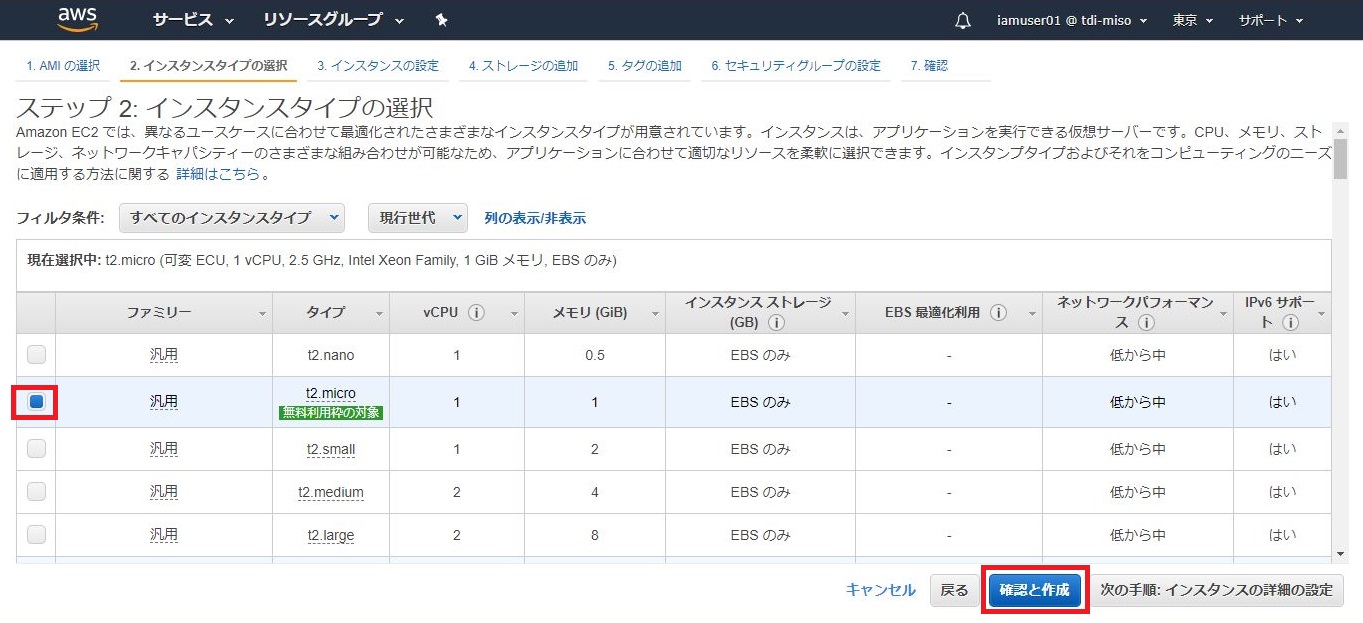Click the t2.large type cell
1363x623 pixels.
click(331, 535)
